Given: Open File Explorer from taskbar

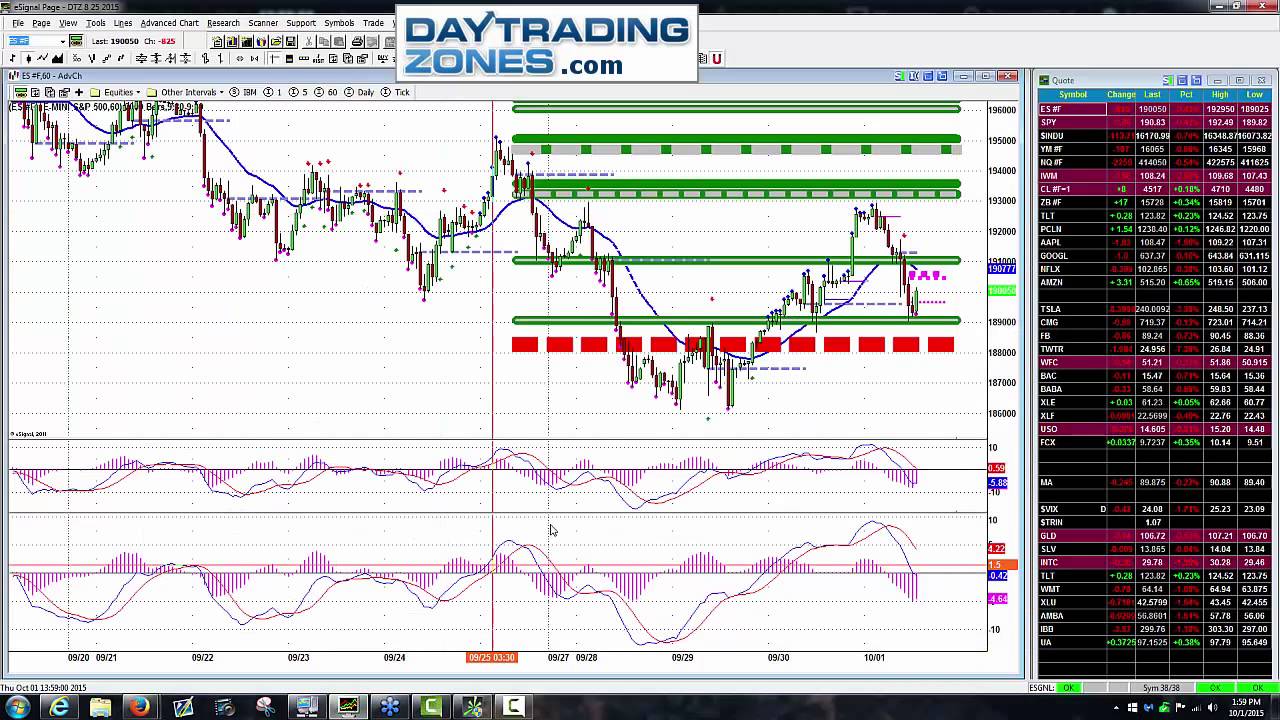Looking at the screenshot, I should coord(100,707).
